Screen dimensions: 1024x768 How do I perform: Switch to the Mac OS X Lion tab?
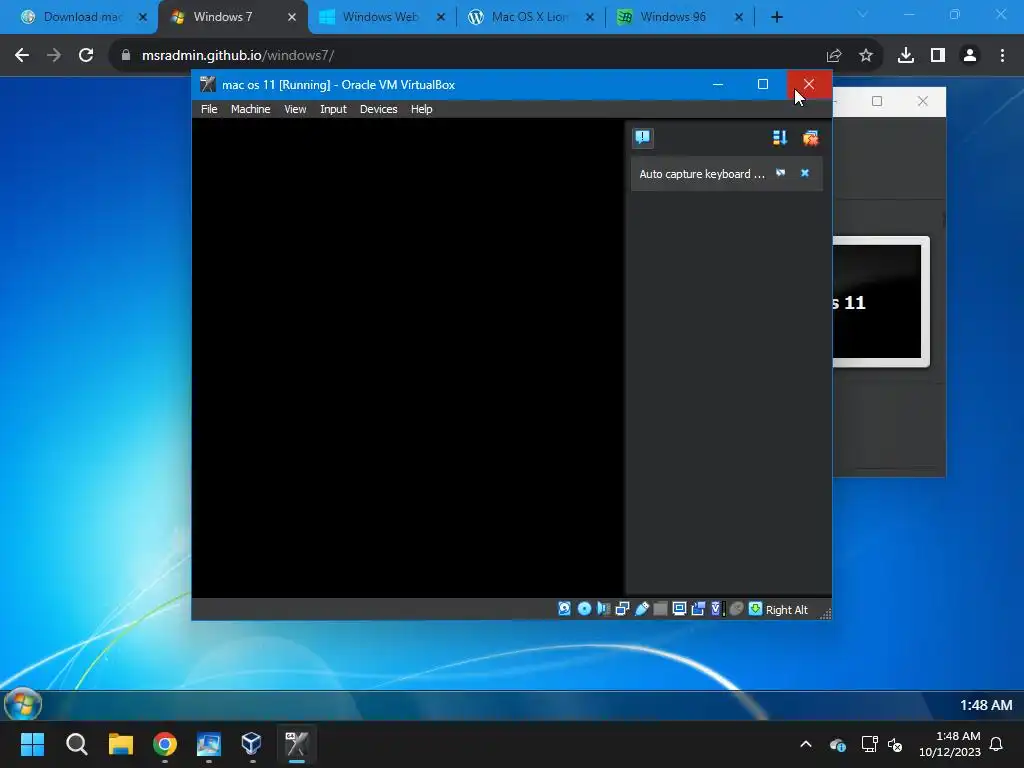click(530, 17)
